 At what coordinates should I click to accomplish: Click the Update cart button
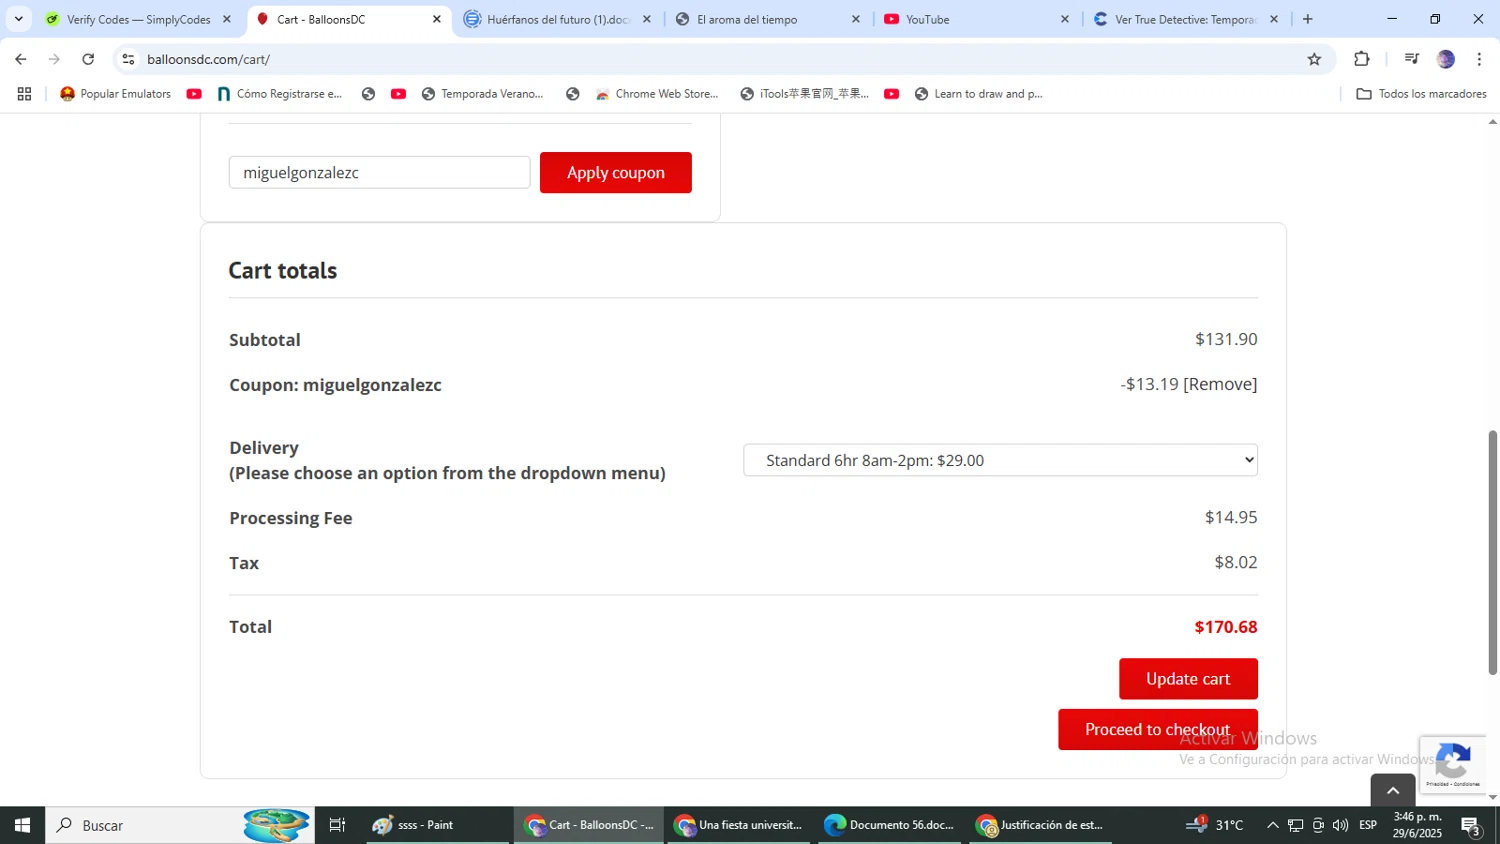pyautogui.click(x=1188, y=678)
